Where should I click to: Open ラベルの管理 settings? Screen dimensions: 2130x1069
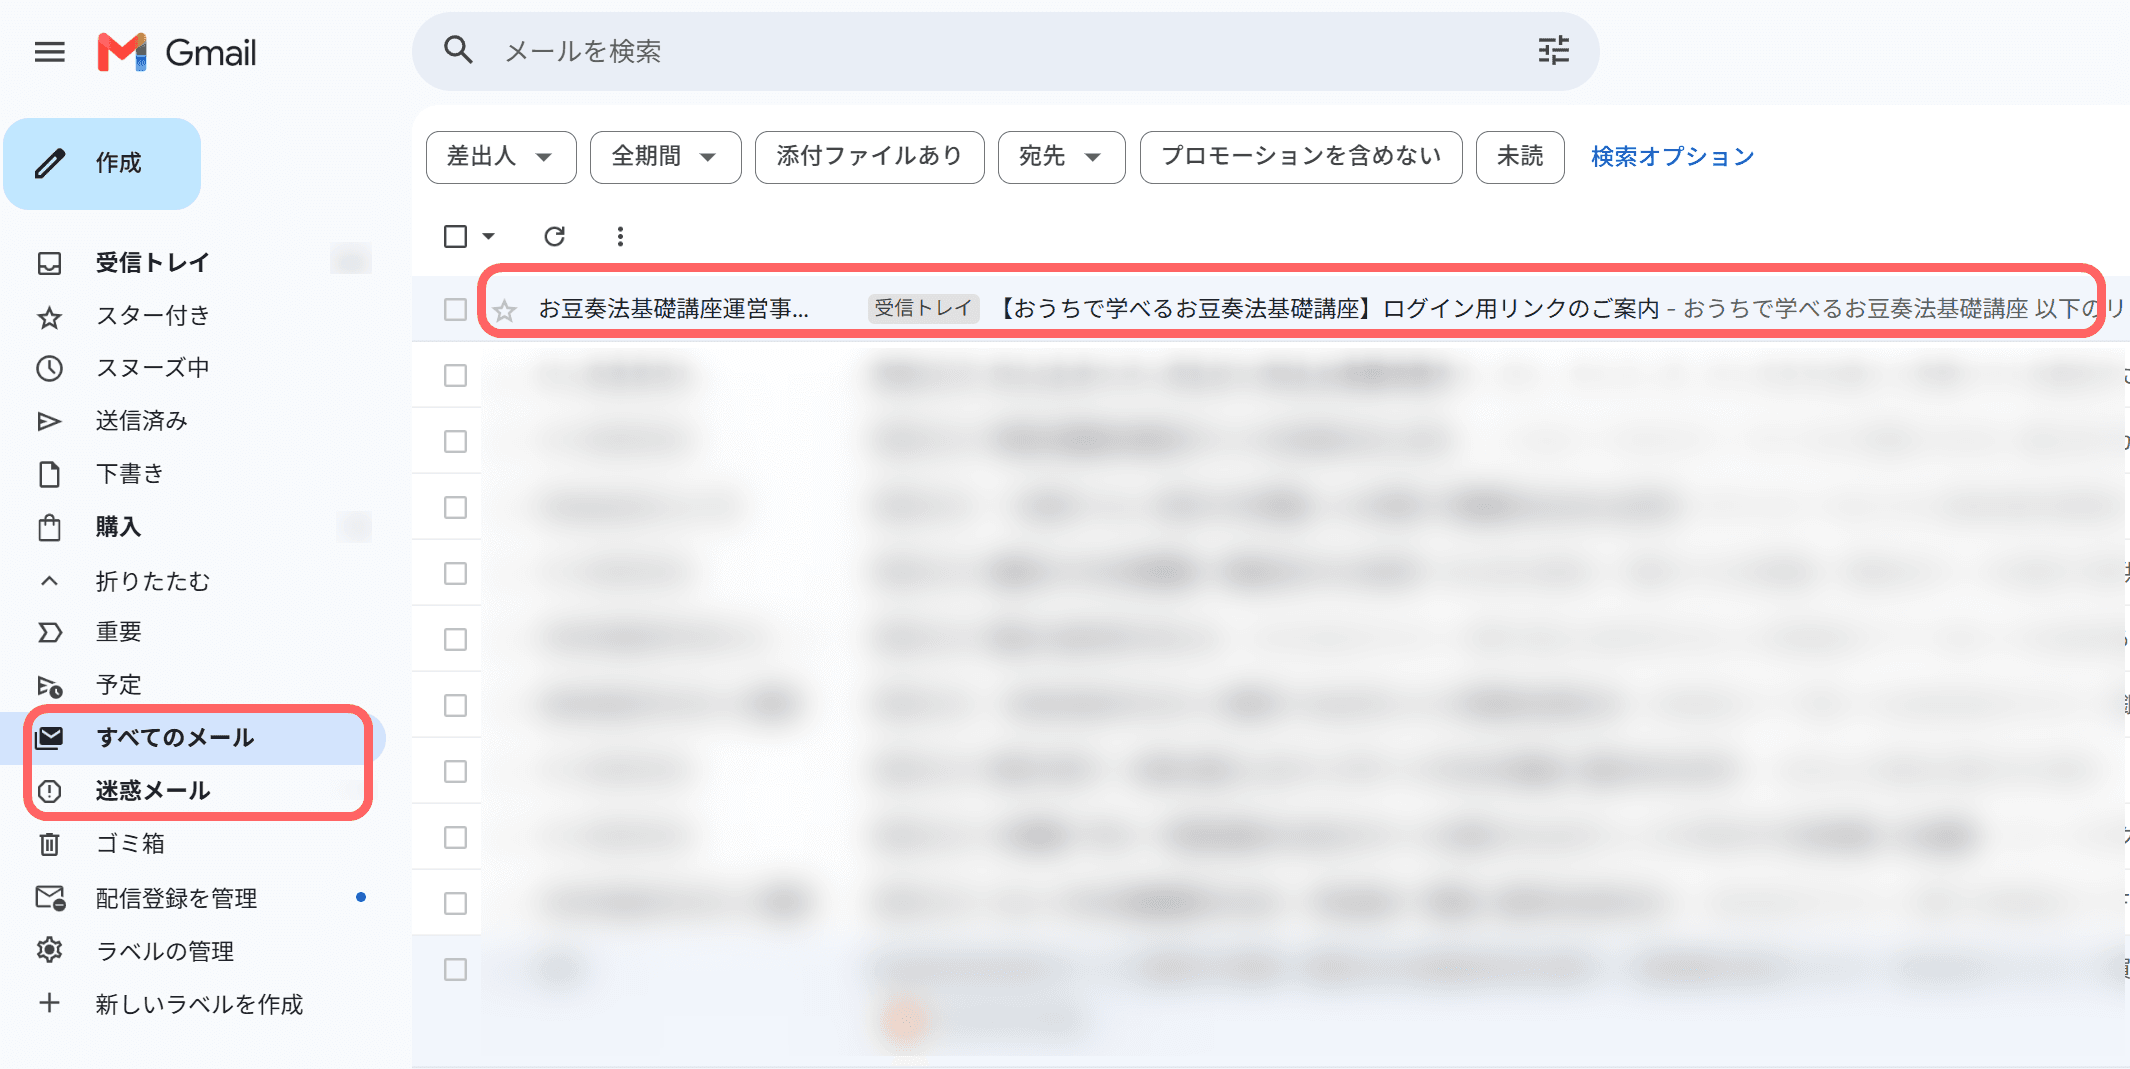coord(165,951)
